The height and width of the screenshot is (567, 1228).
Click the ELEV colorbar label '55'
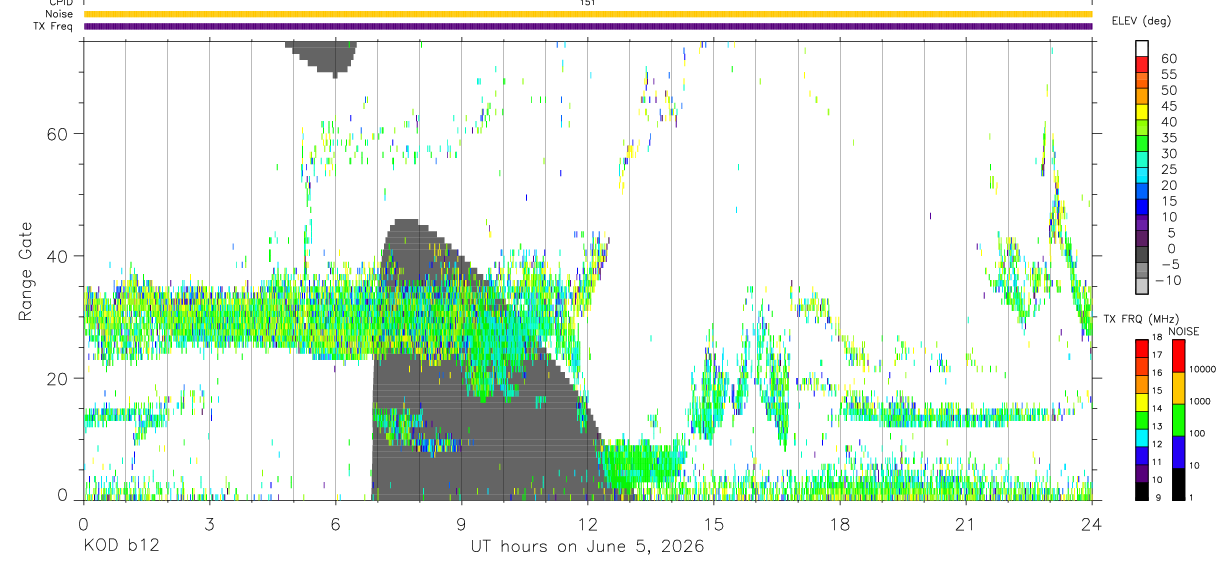[x=1168, y=74]
